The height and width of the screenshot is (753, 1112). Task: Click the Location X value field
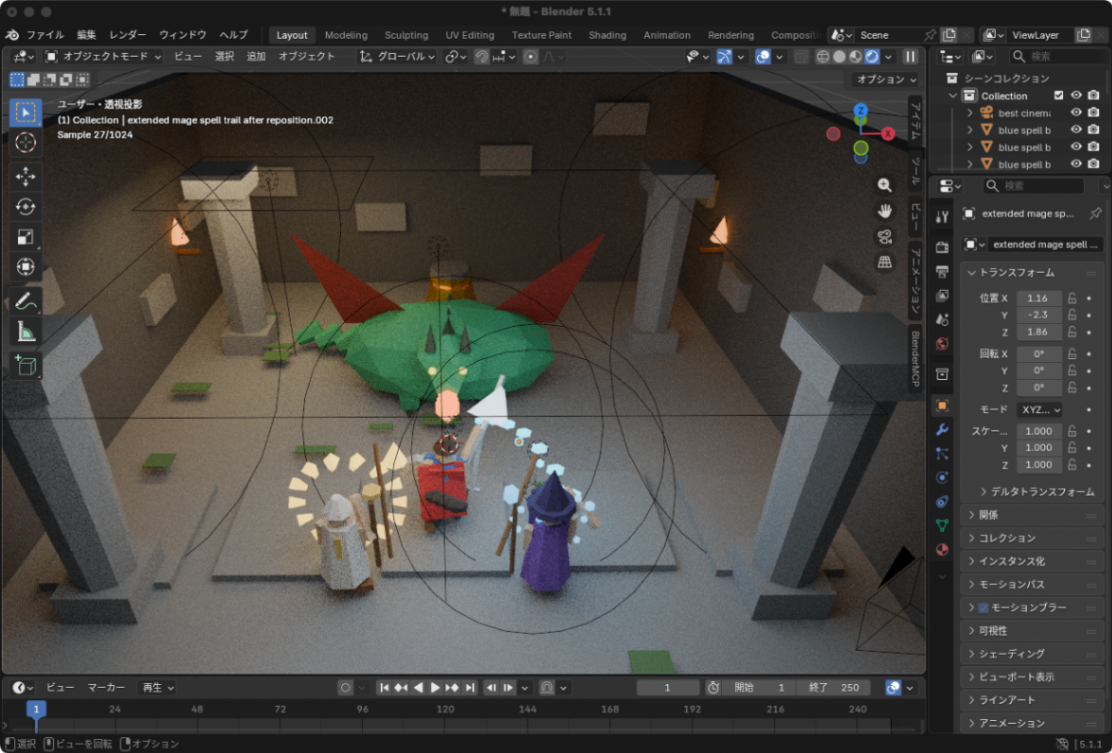point(1038,299)
